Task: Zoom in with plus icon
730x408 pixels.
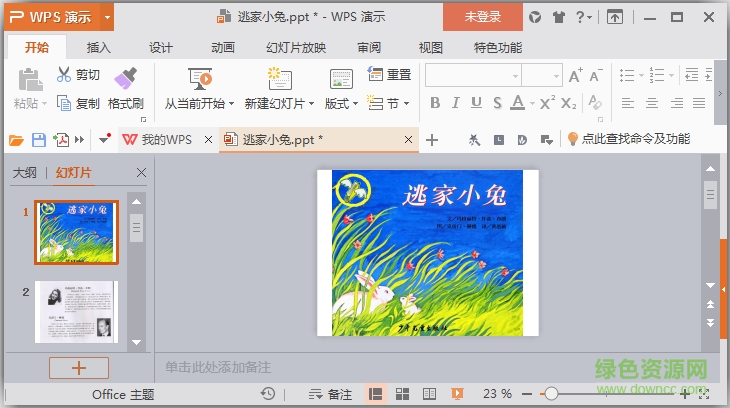Action: [x=685, y=394]
